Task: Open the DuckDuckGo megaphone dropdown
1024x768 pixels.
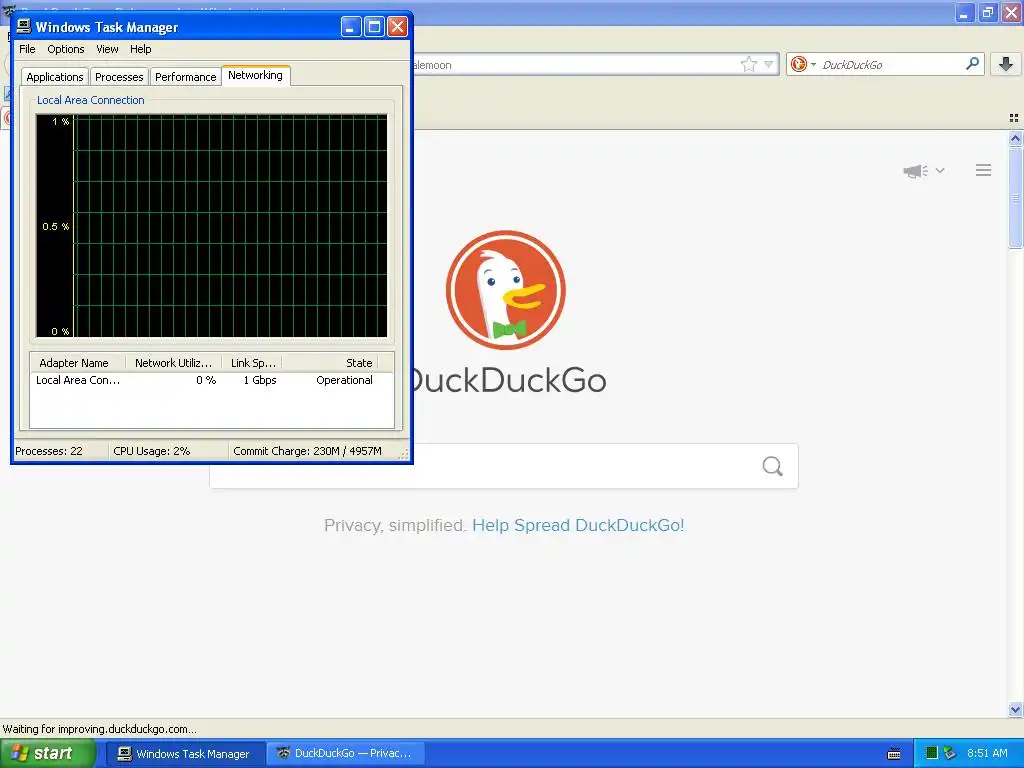Action: coord(923,171)
